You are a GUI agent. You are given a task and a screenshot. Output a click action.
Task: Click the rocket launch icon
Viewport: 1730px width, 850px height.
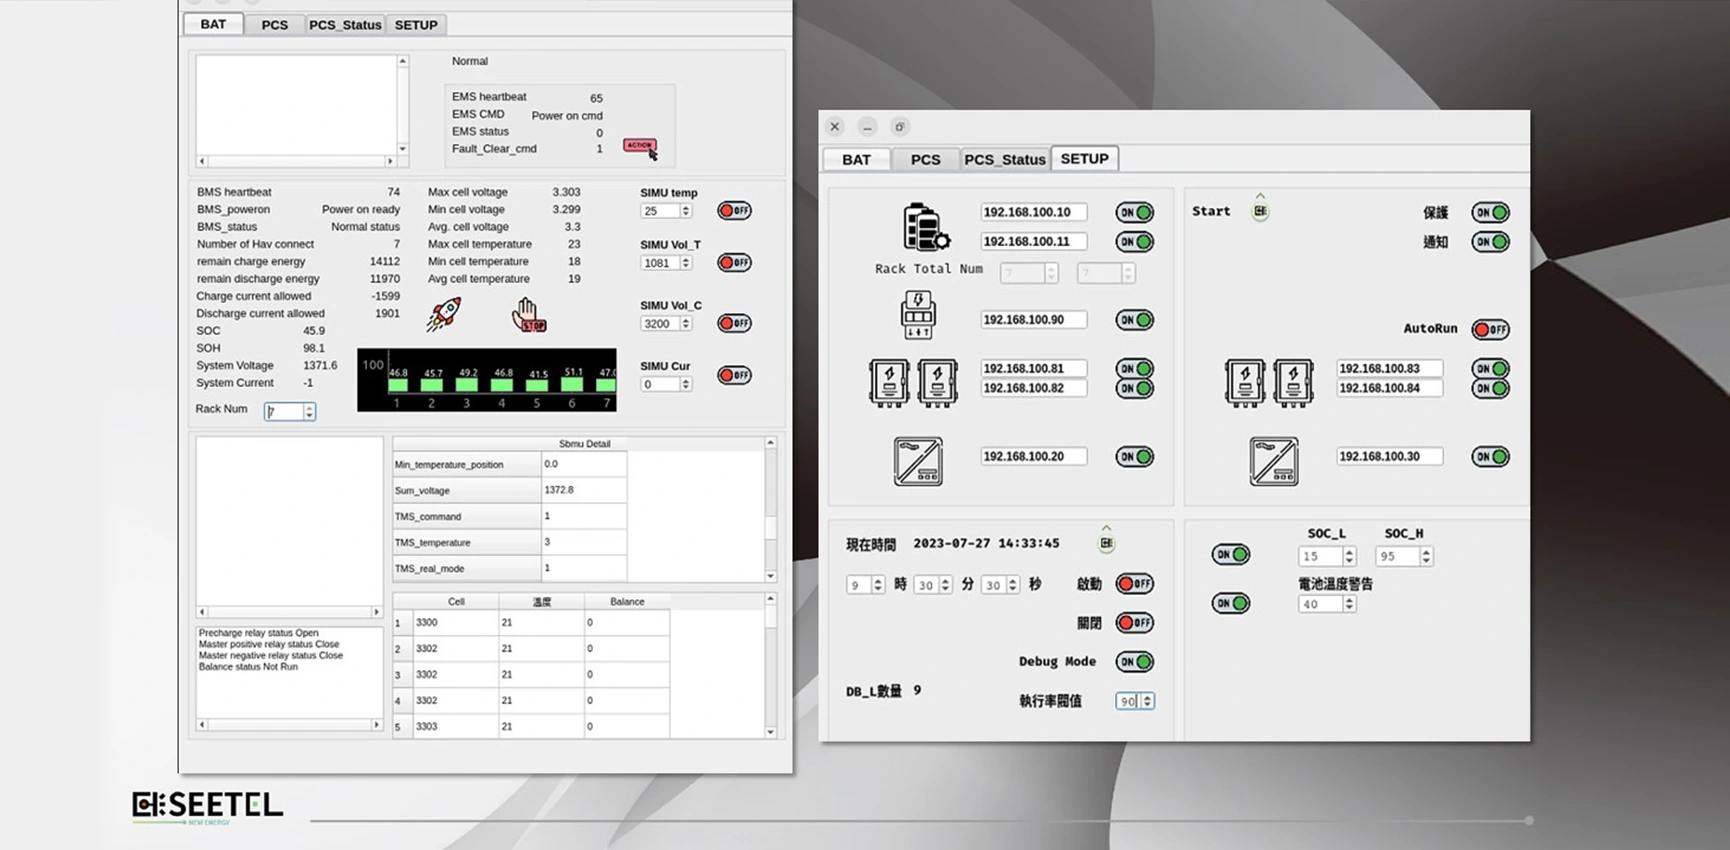tap(443, 314)
